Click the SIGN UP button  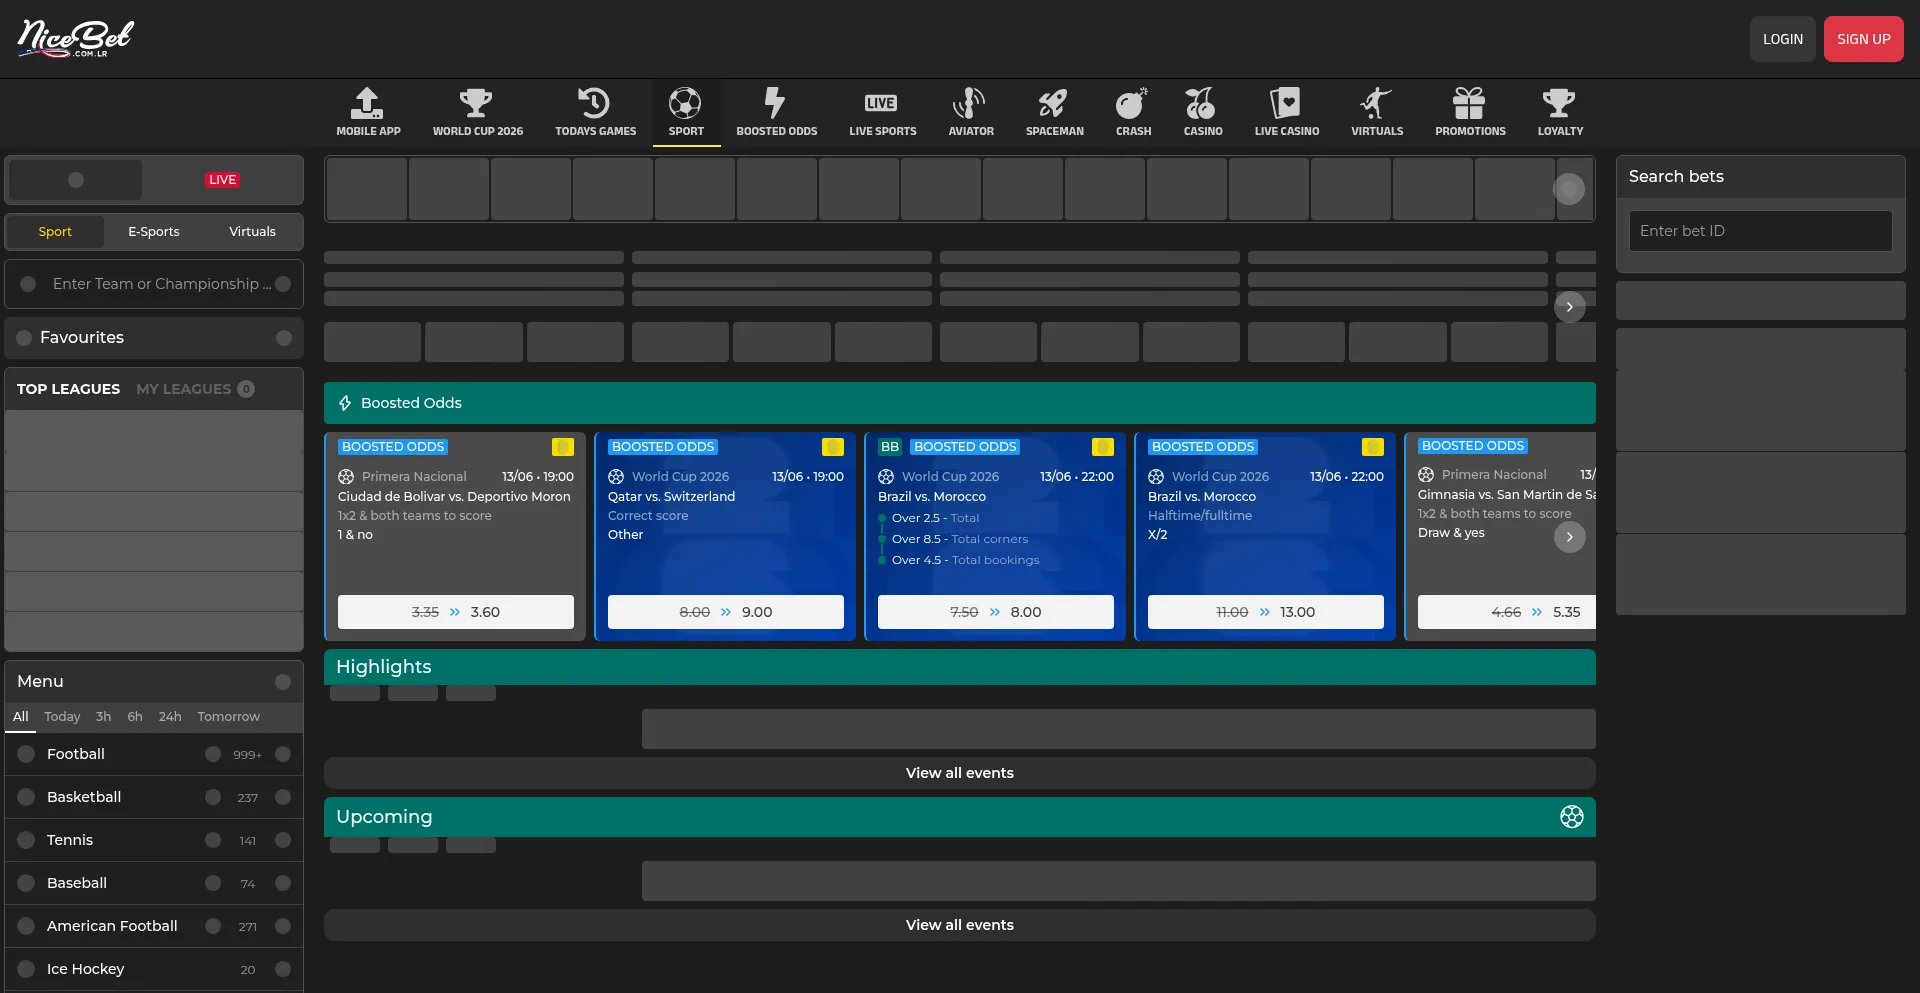coord(1863,39)
